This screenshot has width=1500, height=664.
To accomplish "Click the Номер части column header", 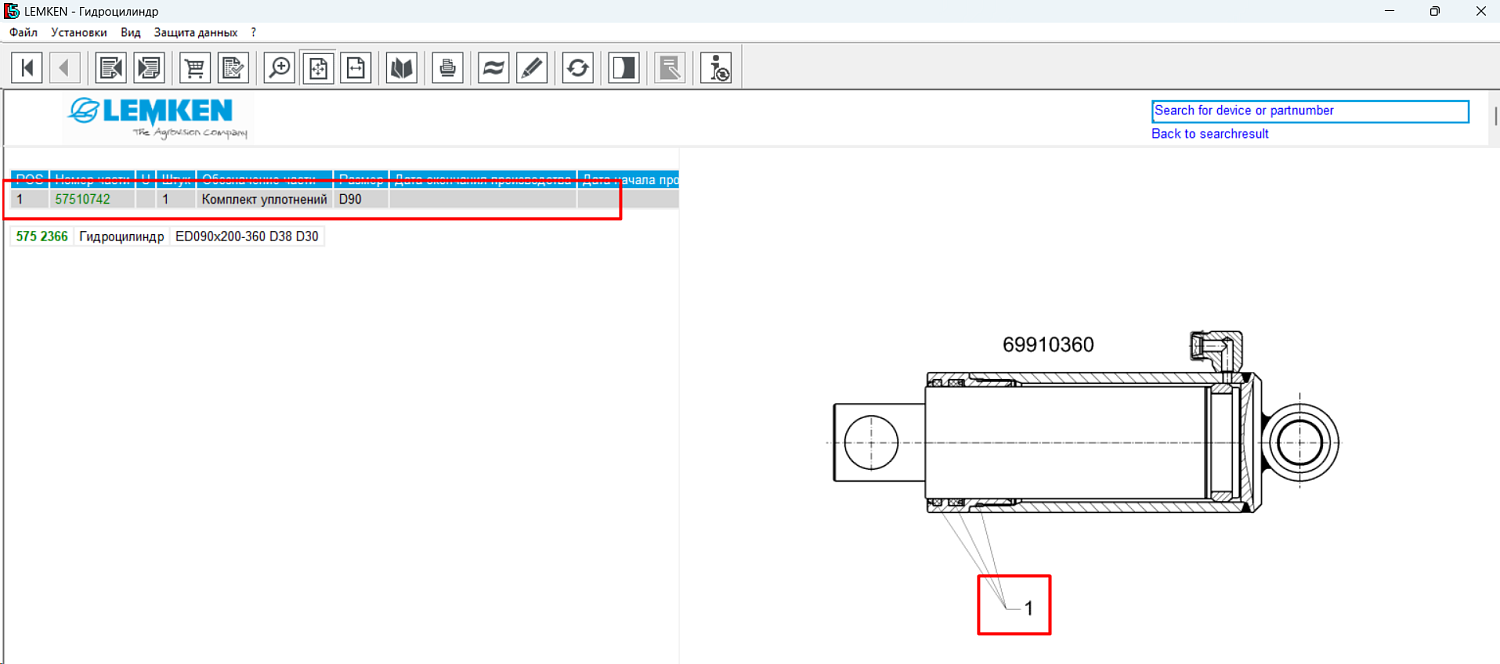I will click(x=92, y=180).
